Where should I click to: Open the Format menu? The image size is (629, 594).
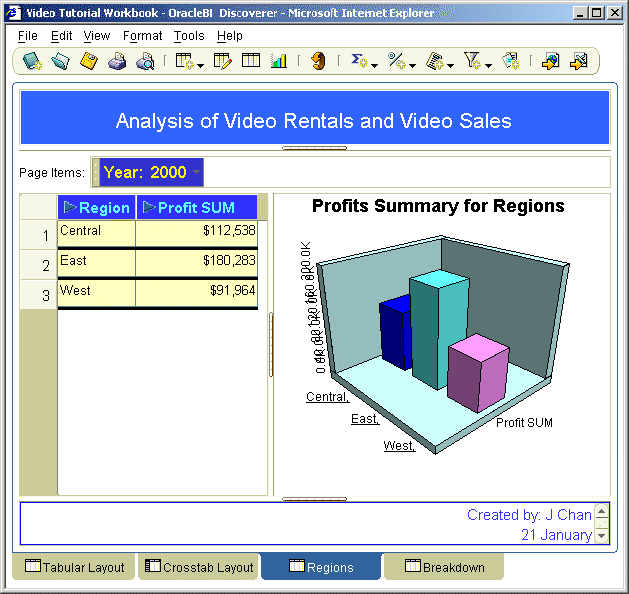pos(142,36)
